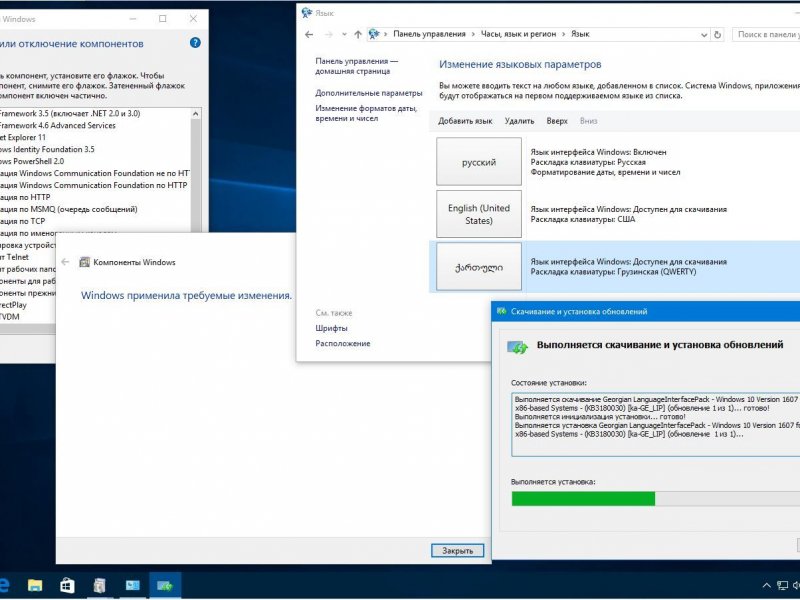Click the Компоненты Windows dialog header icon
Screen dimensions: 800x600
[x=84, y=262]
